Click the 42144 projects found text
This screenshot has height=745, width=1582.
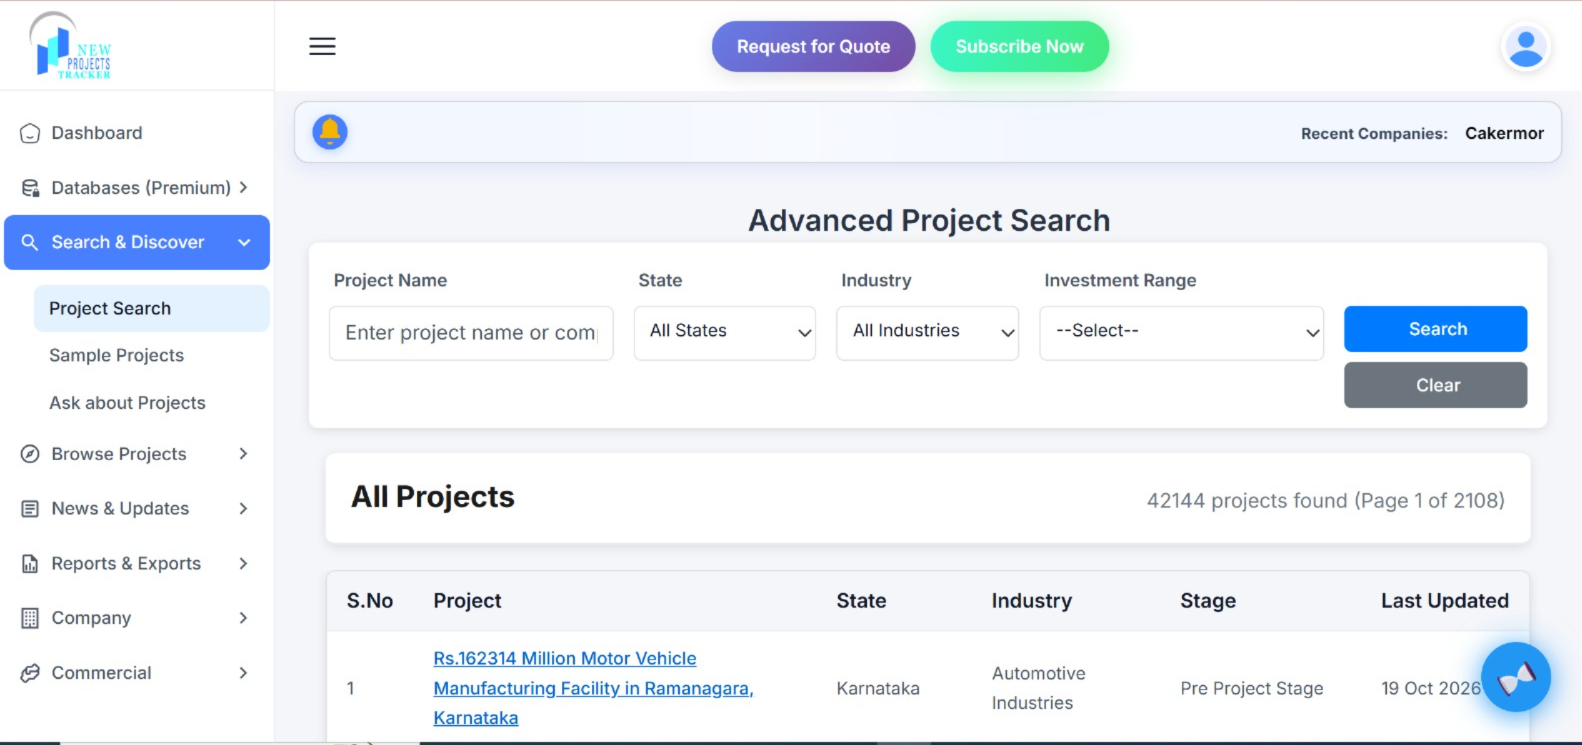click(x=1325, y=500)
